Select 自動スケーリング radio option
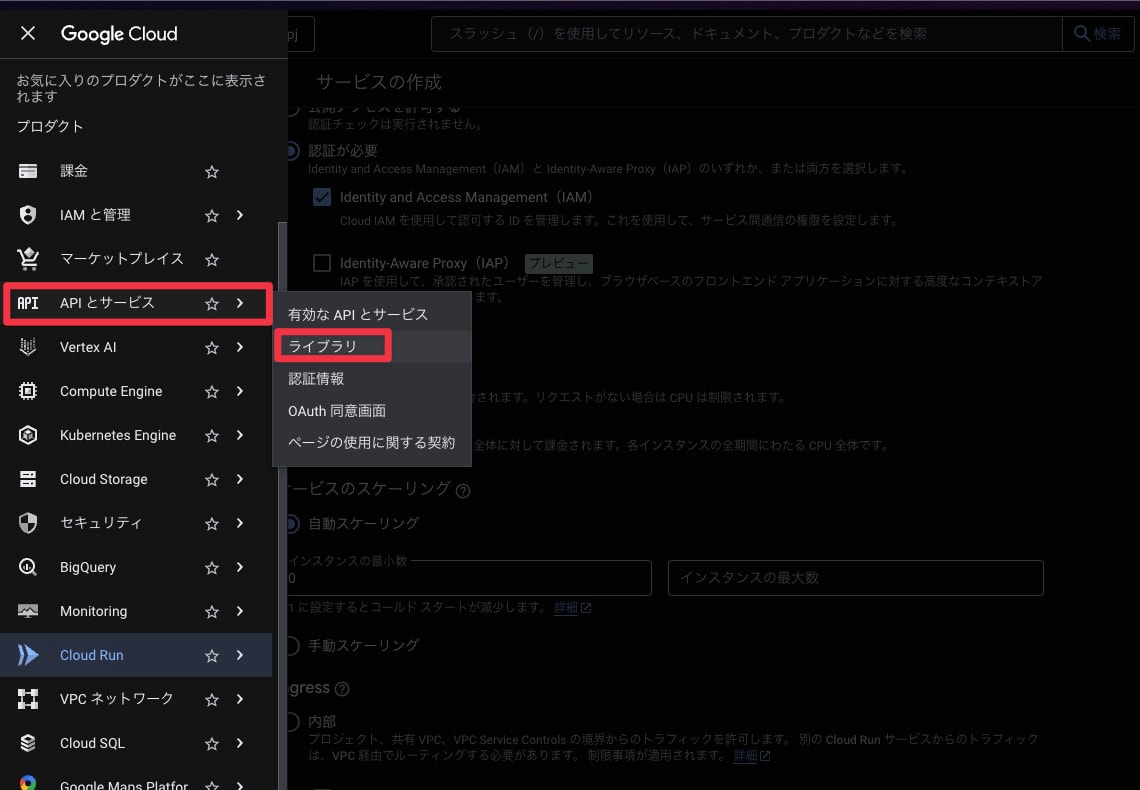Image resolution: width=1140 pixels, height=790 pixels. click(293, 523)
